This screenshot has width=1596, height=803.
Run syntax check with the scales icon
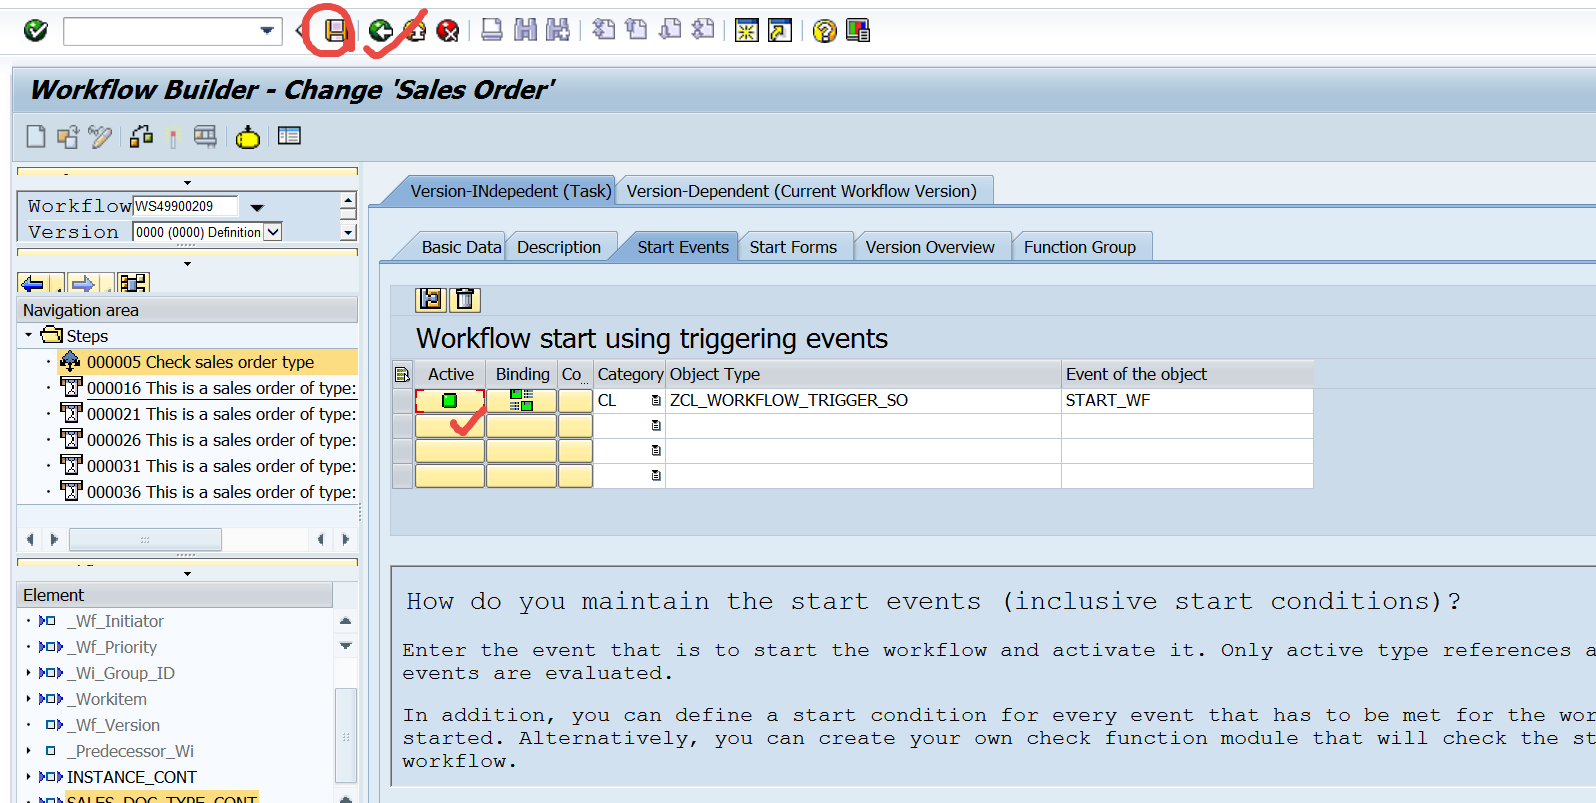tap(141, 136)
